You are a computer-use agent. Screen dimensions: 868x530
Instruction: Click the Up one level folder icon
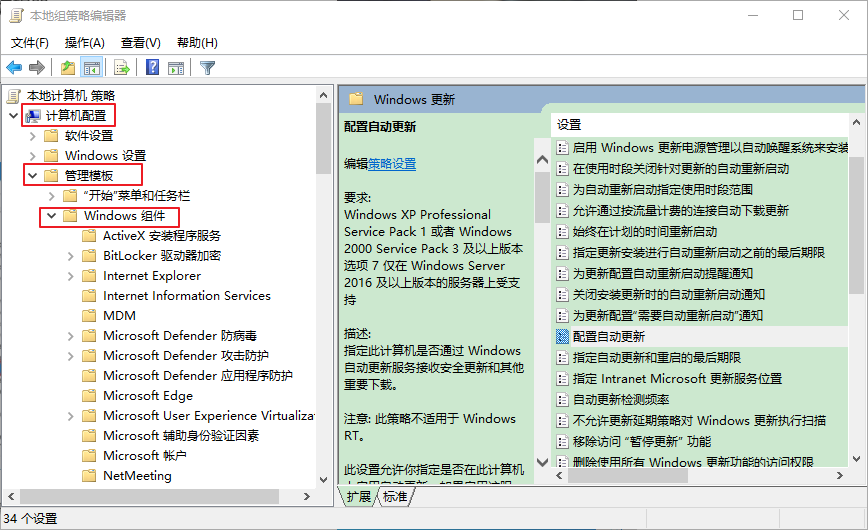(68, 68)
